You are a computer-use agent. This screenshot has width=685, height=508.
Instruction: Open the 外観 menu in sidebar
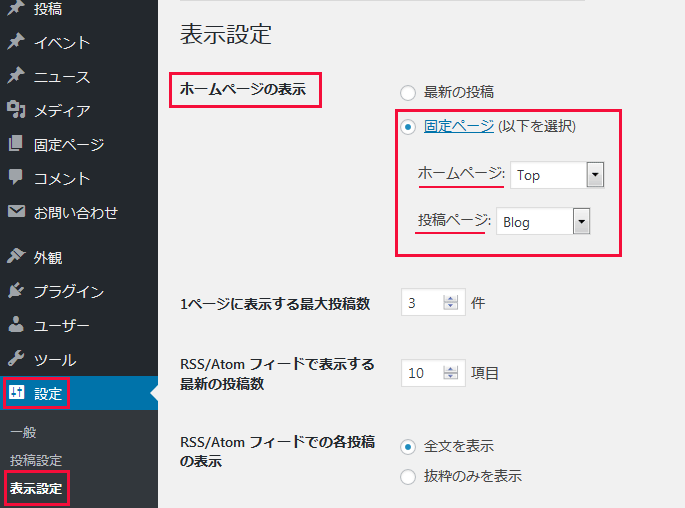click(x=48, y=257)
